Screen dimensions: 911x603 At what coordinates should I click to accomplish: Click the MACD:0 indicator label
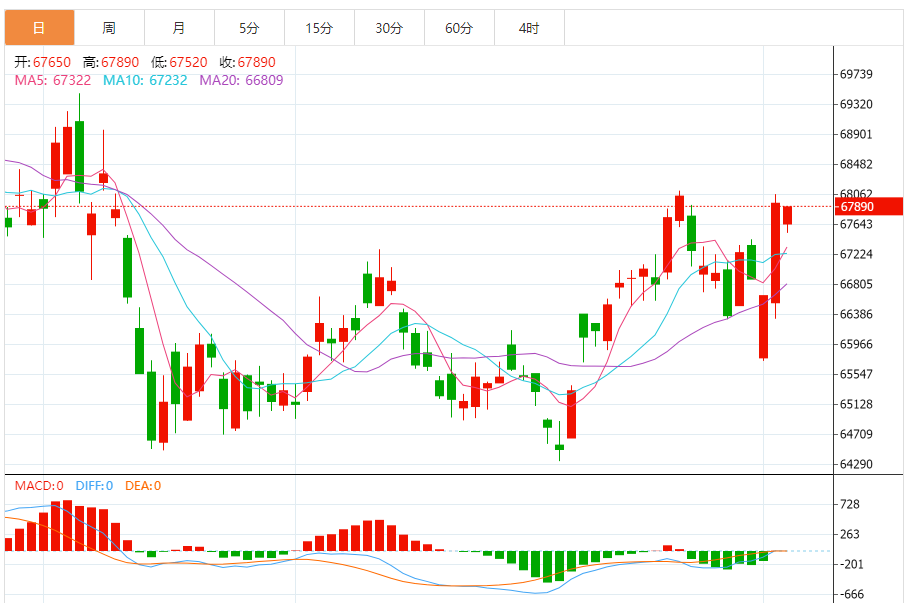(39, 486)
